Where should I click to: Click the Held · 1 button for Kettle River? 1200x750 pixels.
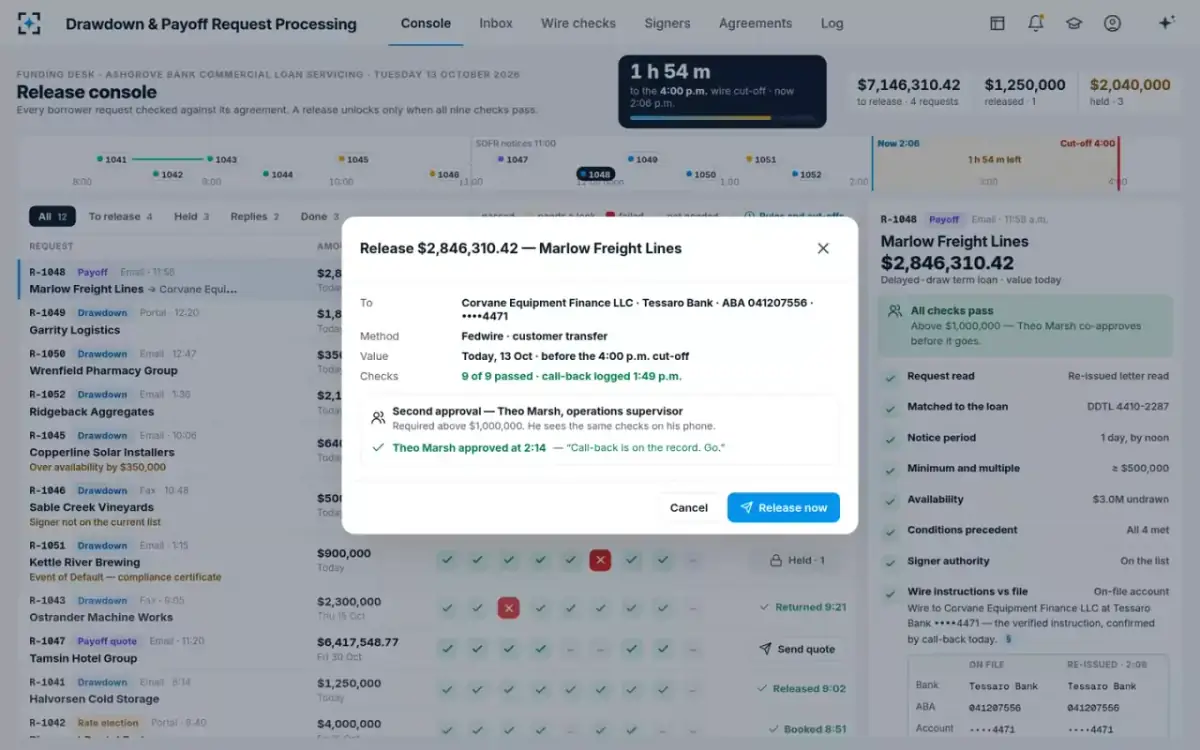click(796, 561)
